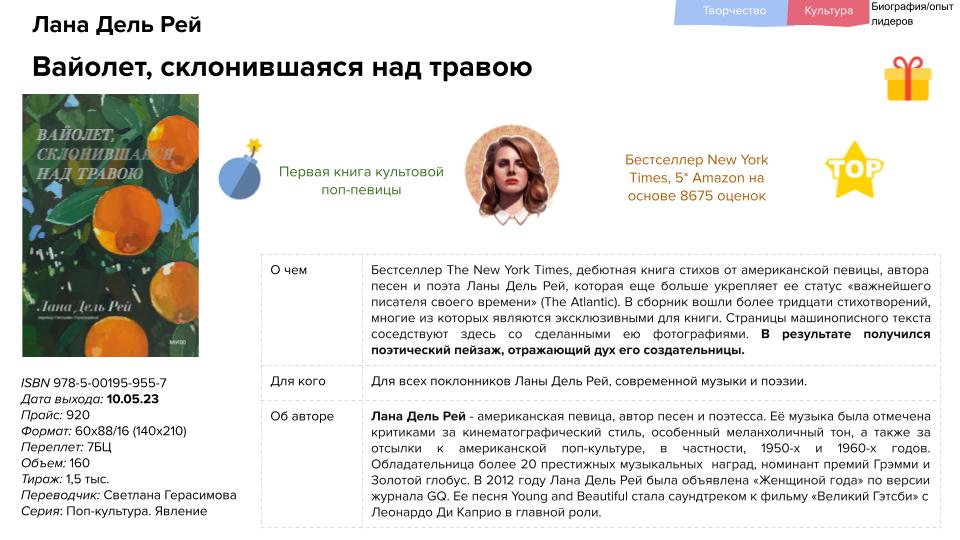Select the О чем row label
This screenshot has height=540, width=960.
[289, 270]
